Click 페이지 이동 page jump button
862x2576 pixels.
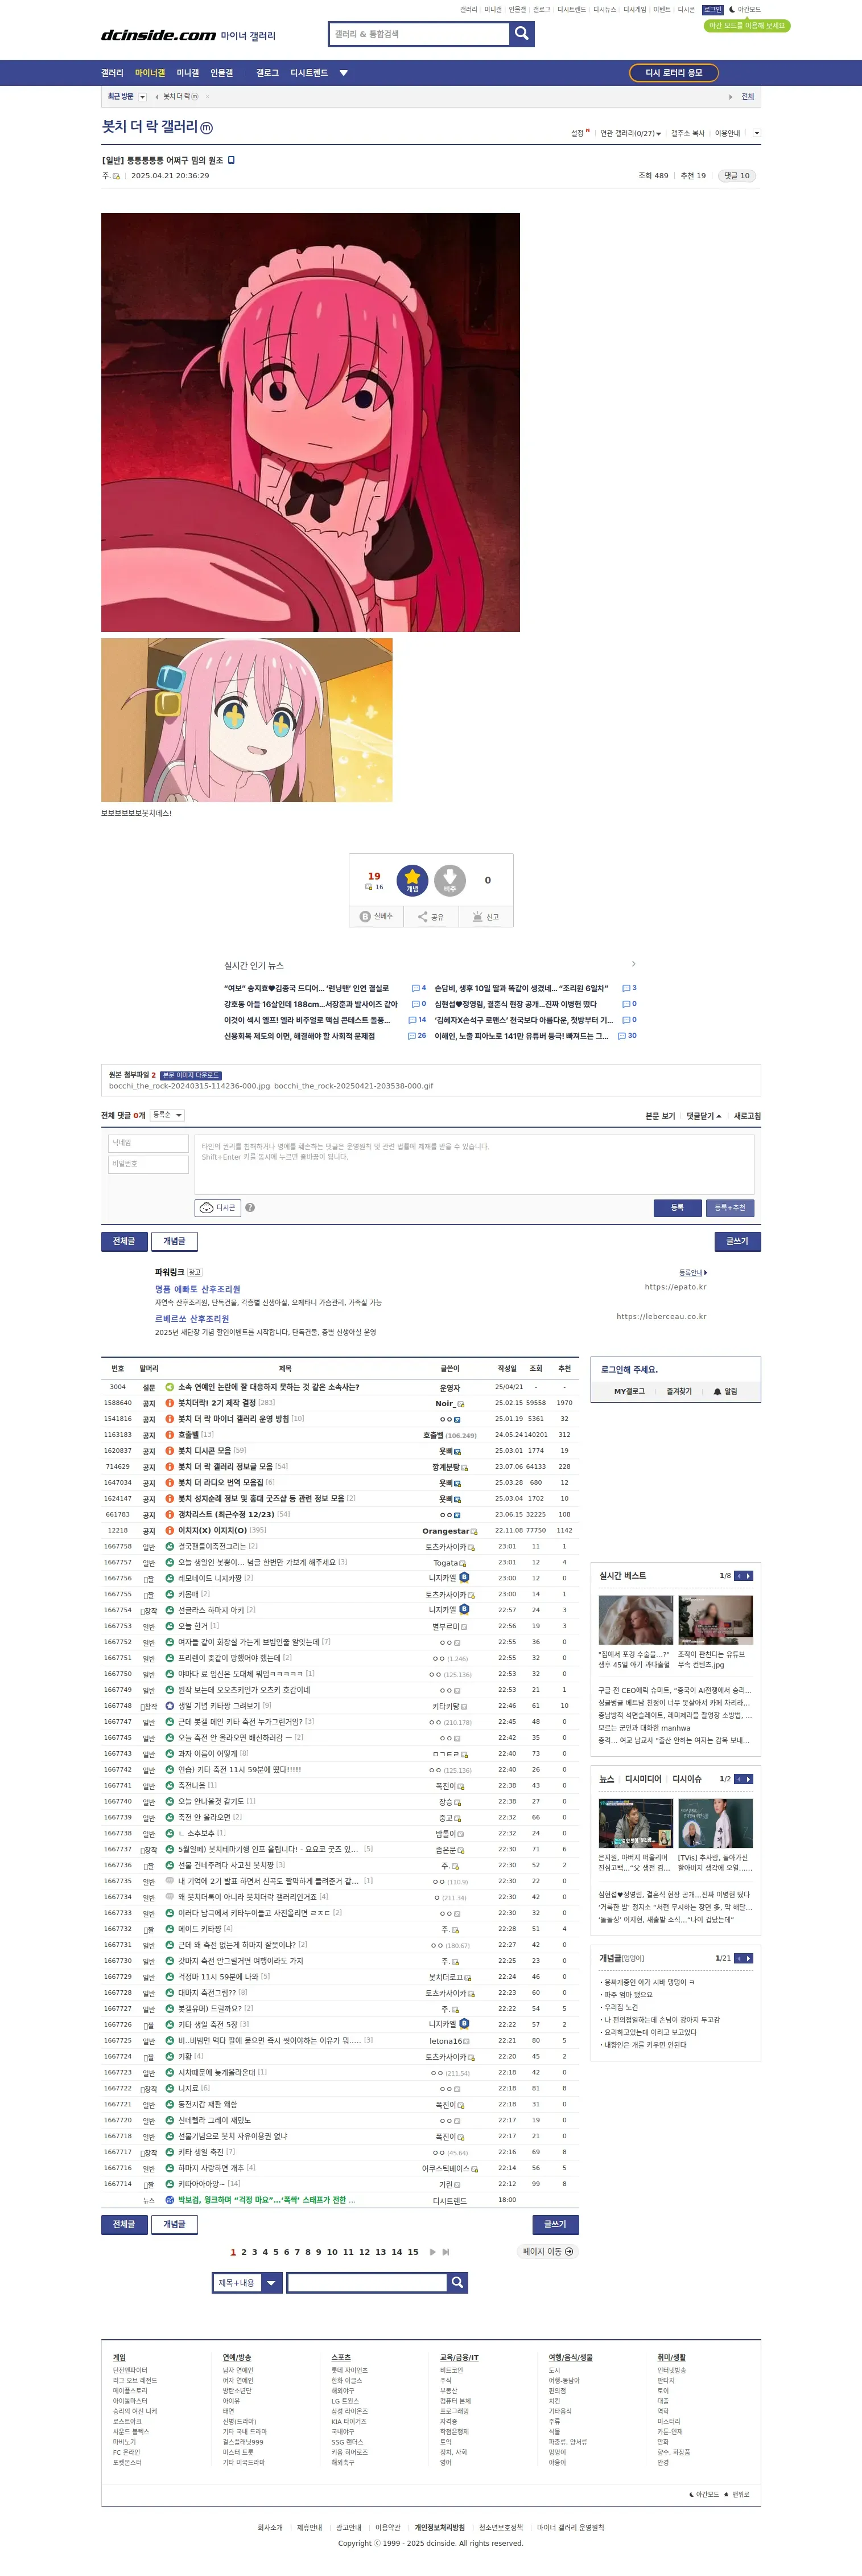click(x=548, y=2252)
